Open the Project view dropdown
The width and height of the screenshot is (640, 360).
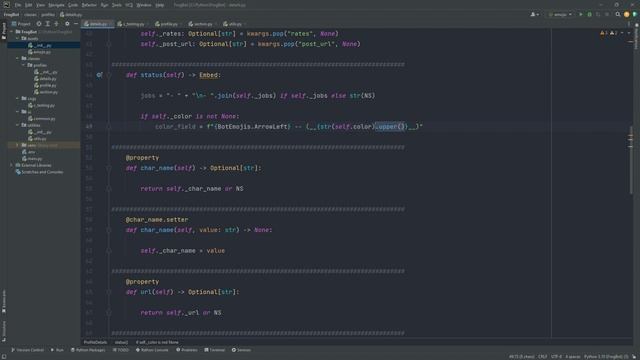pos(21,24)
